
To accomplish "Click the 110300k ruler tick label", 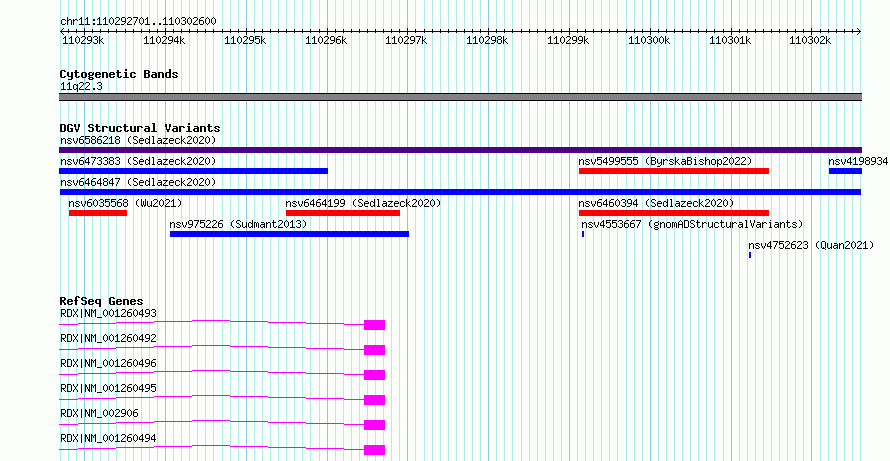I will click(x=649, y=41).
